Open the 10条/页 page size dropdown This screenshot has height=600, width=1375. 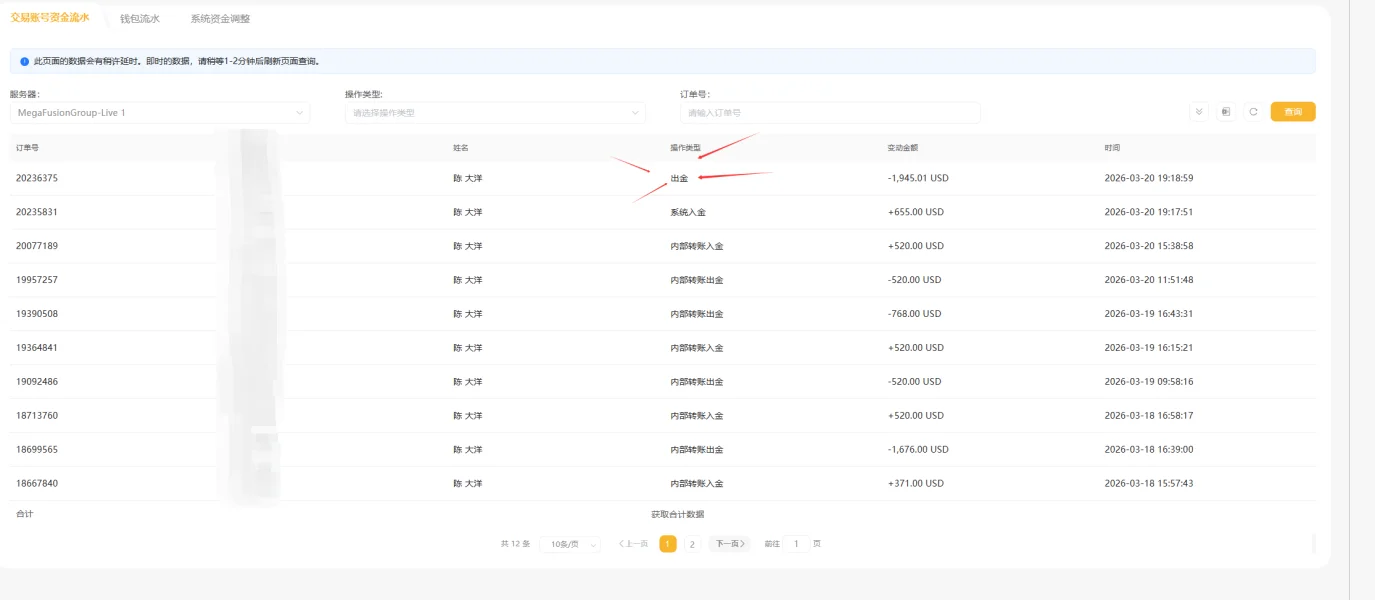570,544
